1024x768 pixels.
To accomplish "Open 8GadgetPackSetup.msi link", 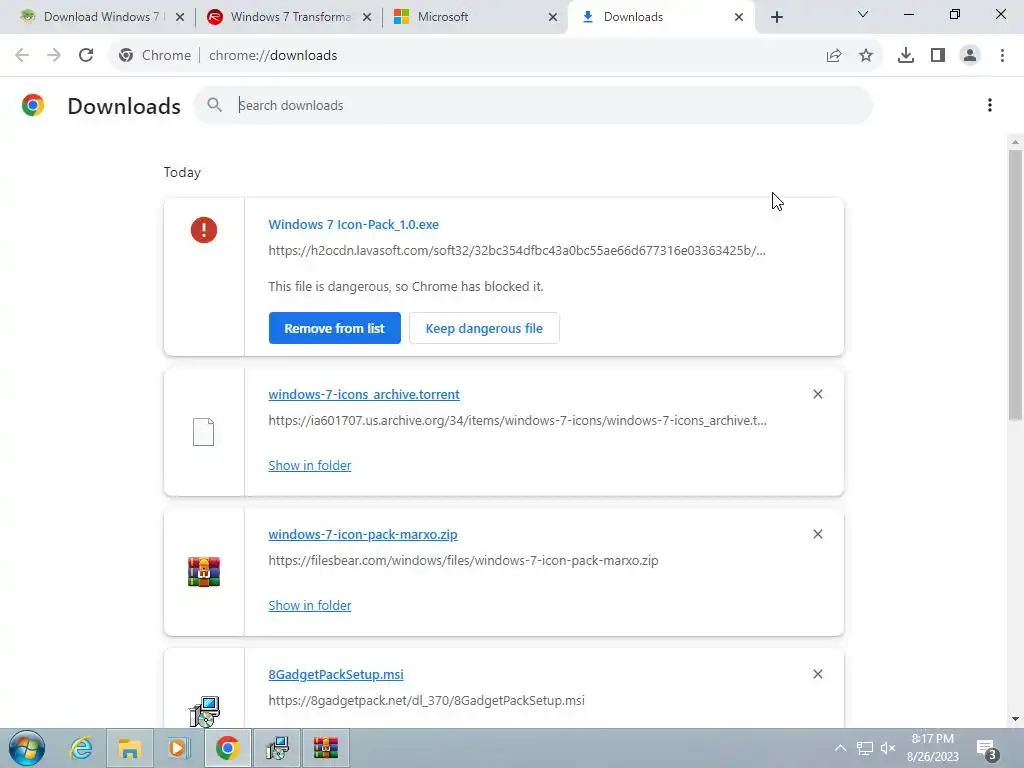I will (x=336, y=675).
